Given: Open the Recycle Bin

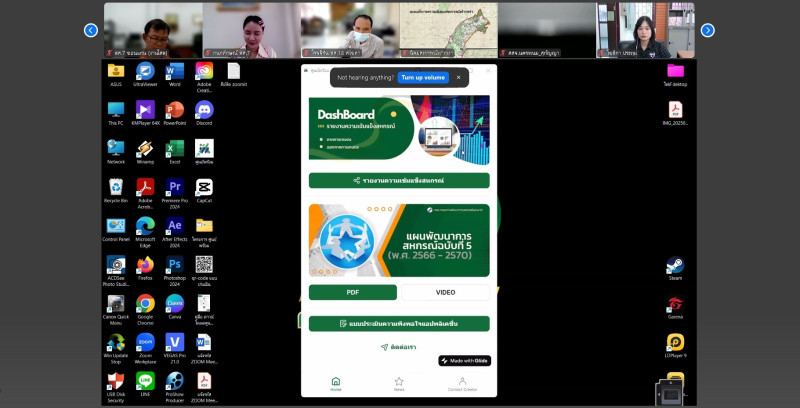Looking at the screenshot, I should (116, 187).
